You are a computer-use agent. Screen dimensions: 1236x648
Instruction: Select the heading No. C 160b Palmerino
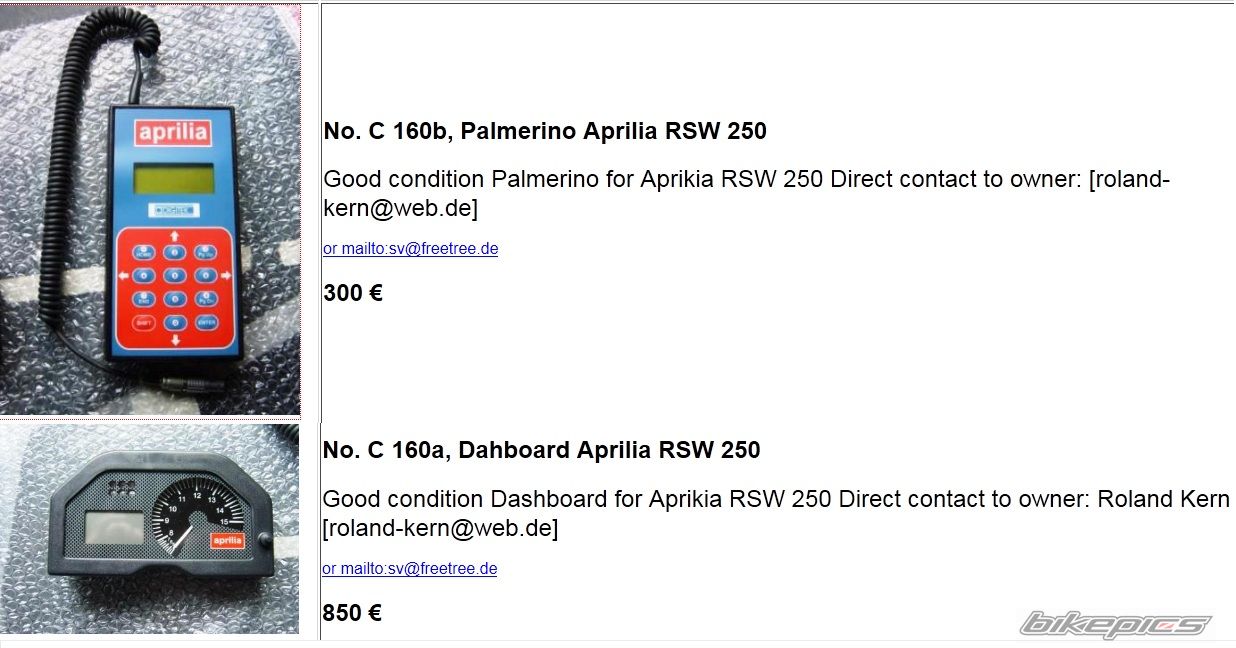pos(545,131)
